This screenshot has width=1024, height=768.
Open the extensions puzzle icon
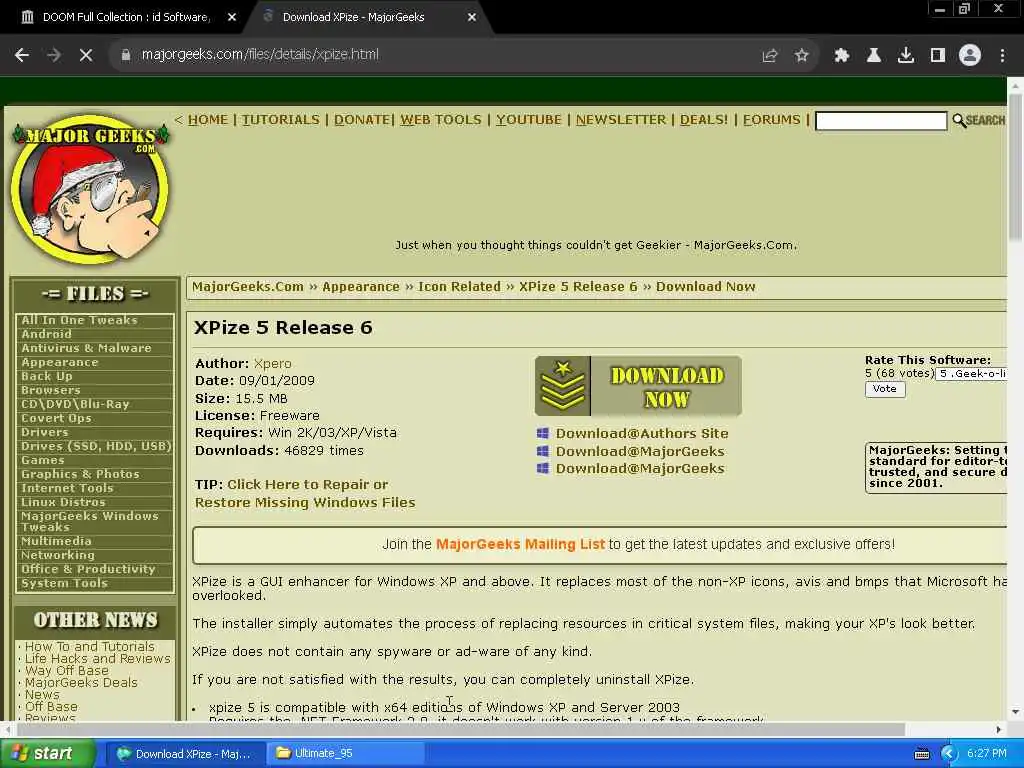click(842, 56)
